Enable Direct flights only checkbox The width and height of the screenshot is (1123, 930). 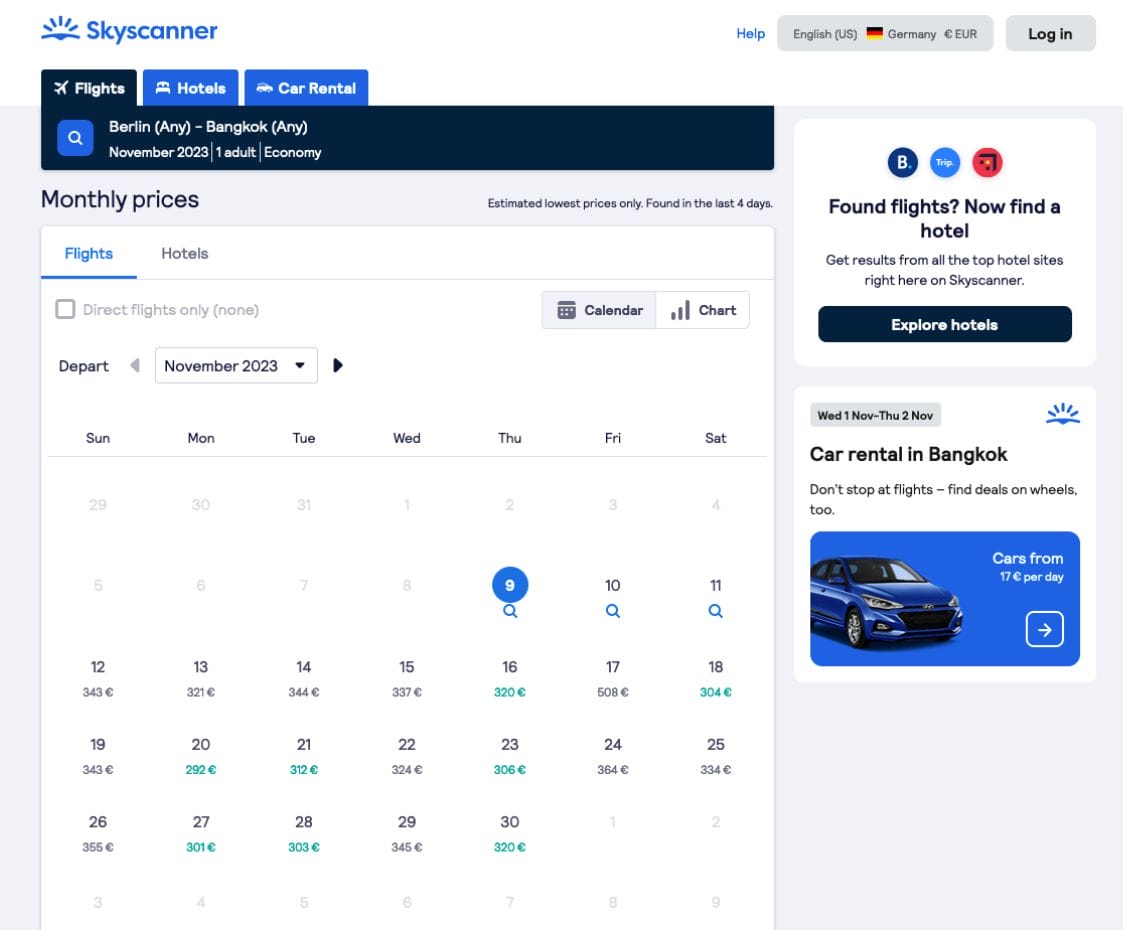(x=66, y=310)
